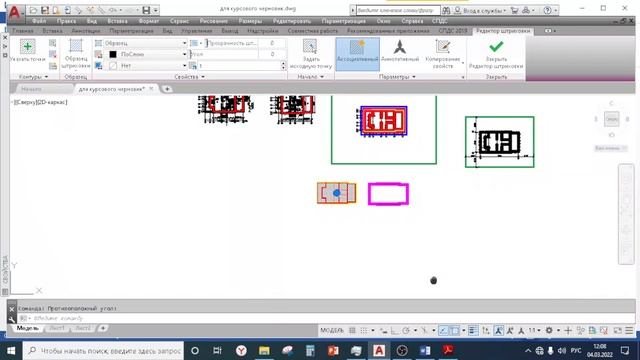The height and width of the screenshot is (360, 640).
Task: Open the AutoCAD application menu (red A)
Action: click(15, 12)
